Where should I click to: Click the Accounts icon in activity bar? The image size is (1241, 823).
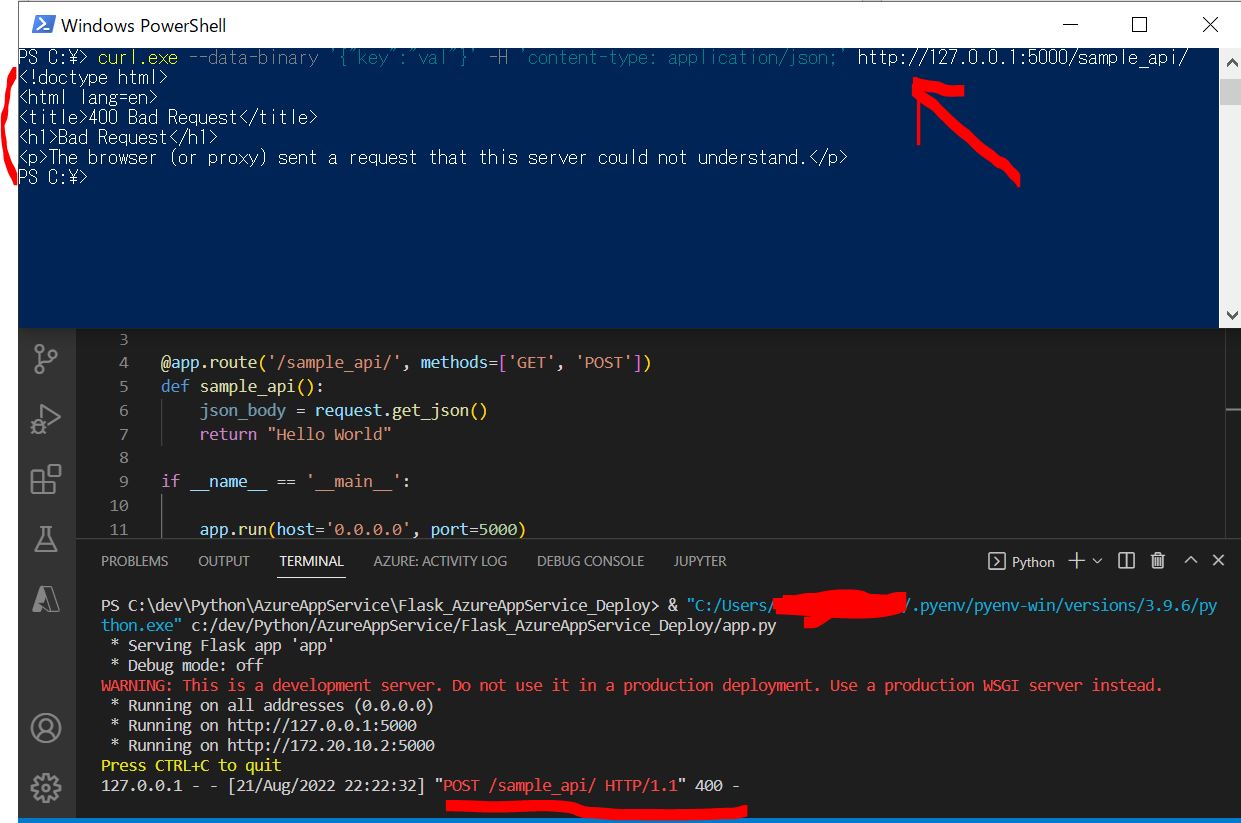46,727
